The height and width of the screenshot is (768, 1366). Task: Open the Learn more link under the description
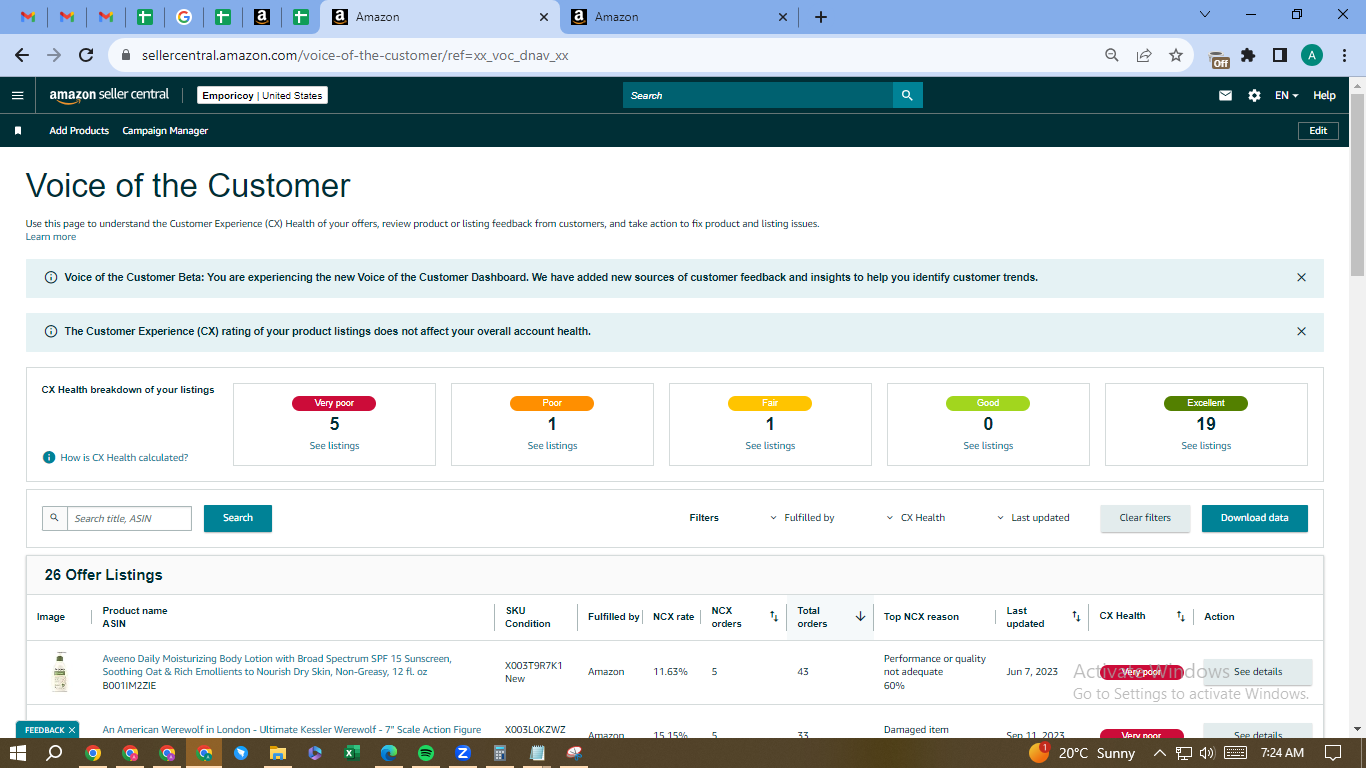click(51, 237)
